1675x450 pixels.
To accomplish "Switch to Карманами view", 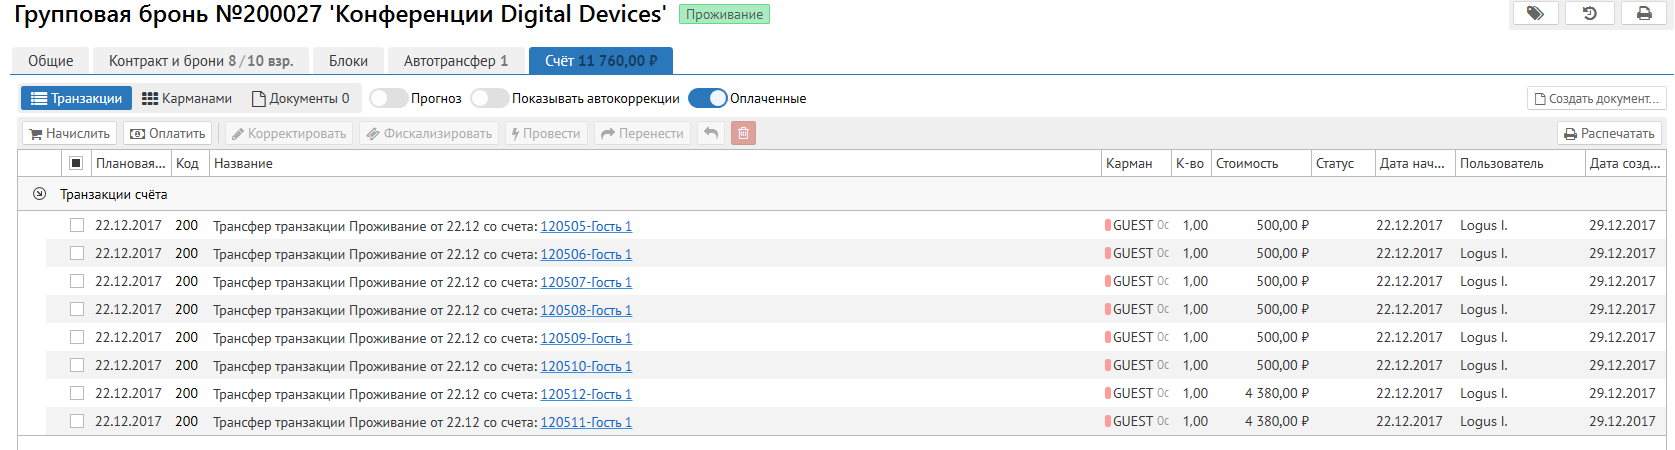I will point(187,98).
